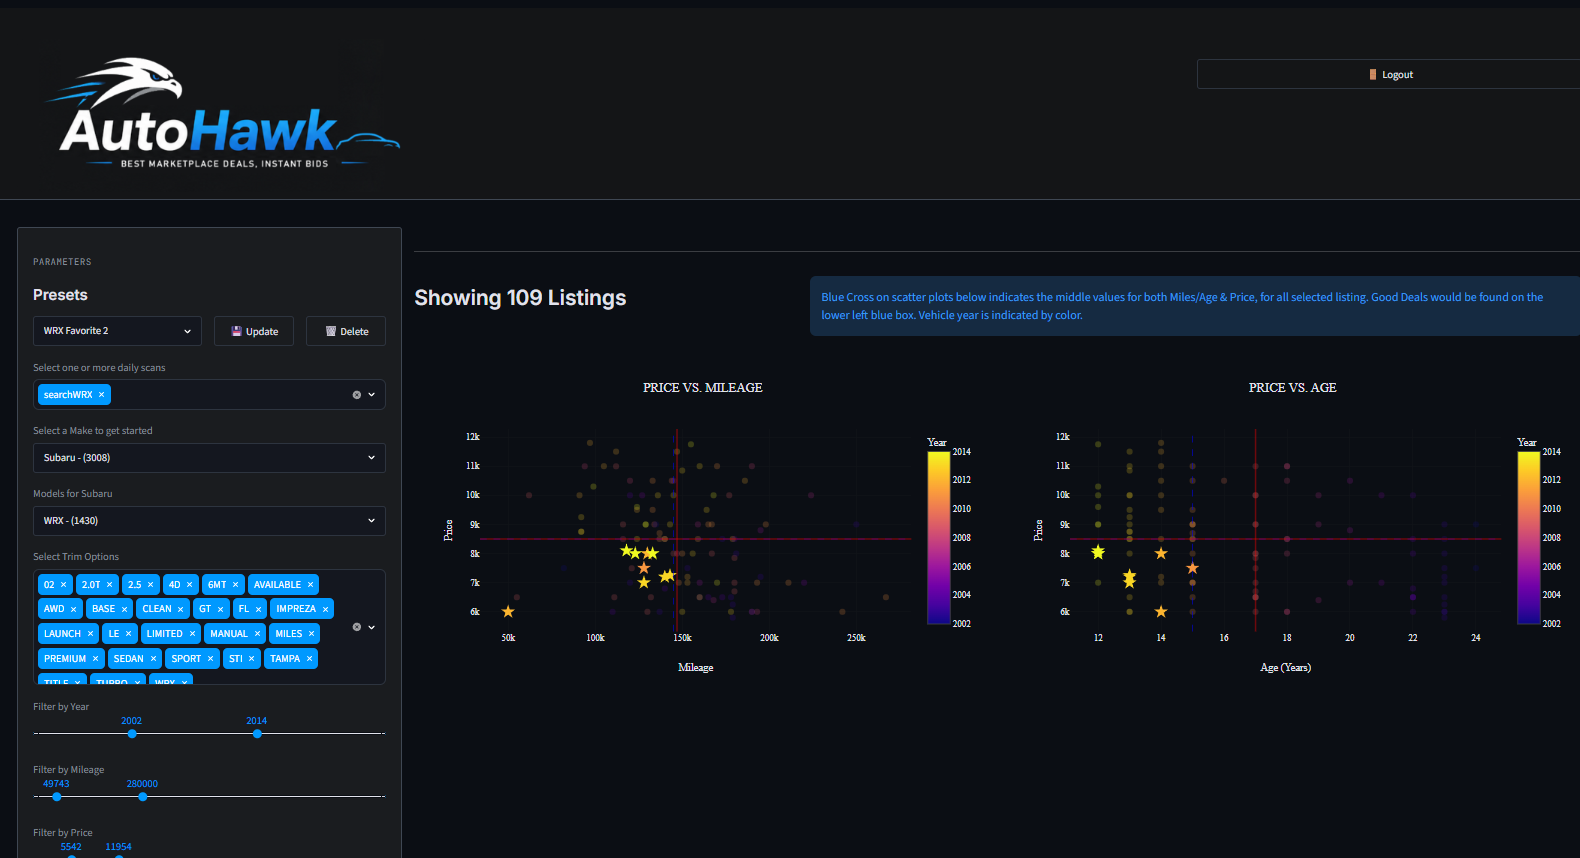Remove the CLEAN trim tag
This screenshot has width=1580, height=858.
(x=180, y=609)
